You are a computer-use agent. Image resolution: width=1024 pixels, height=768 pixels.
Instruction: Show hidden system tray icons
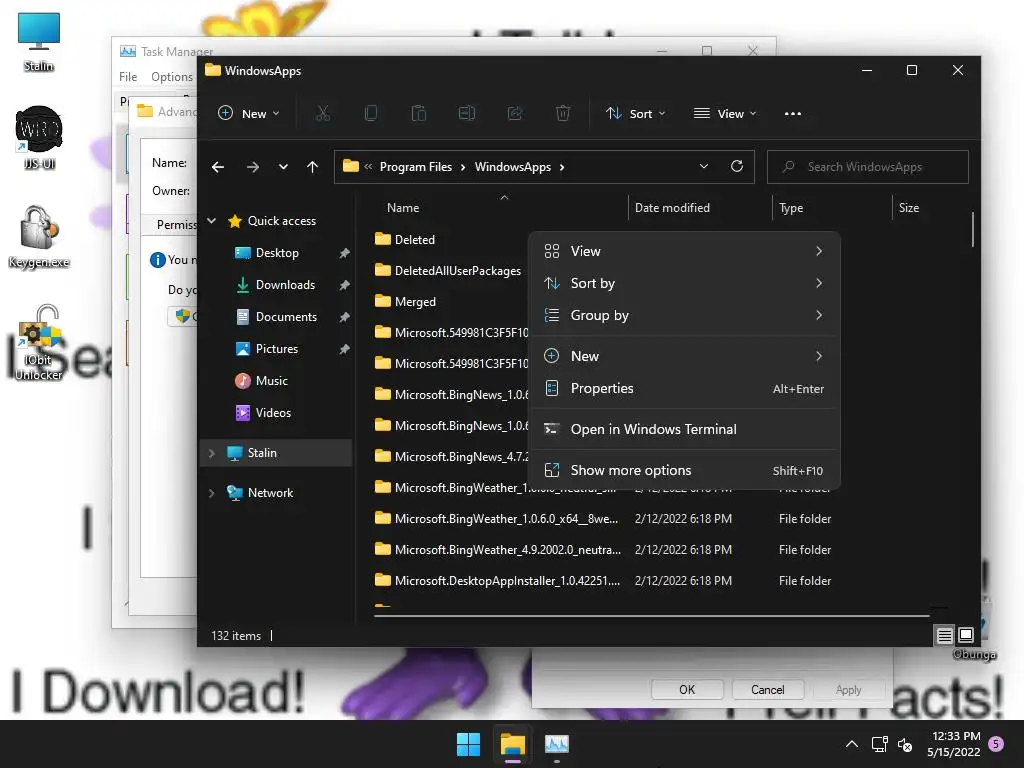click(x=852, y=744)
